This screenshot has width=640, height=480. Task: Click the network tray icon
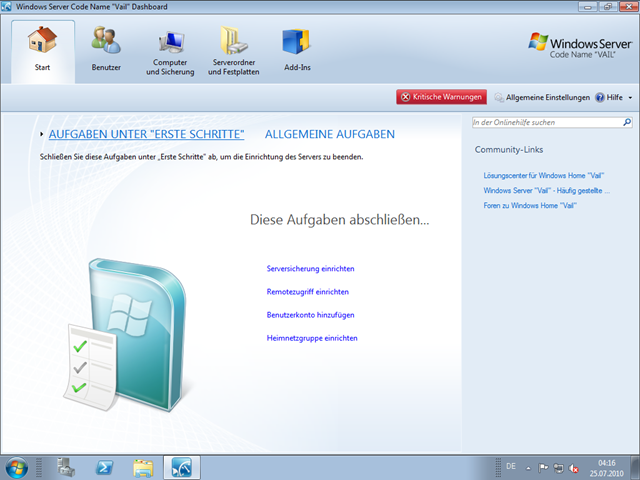coord(558,468)
